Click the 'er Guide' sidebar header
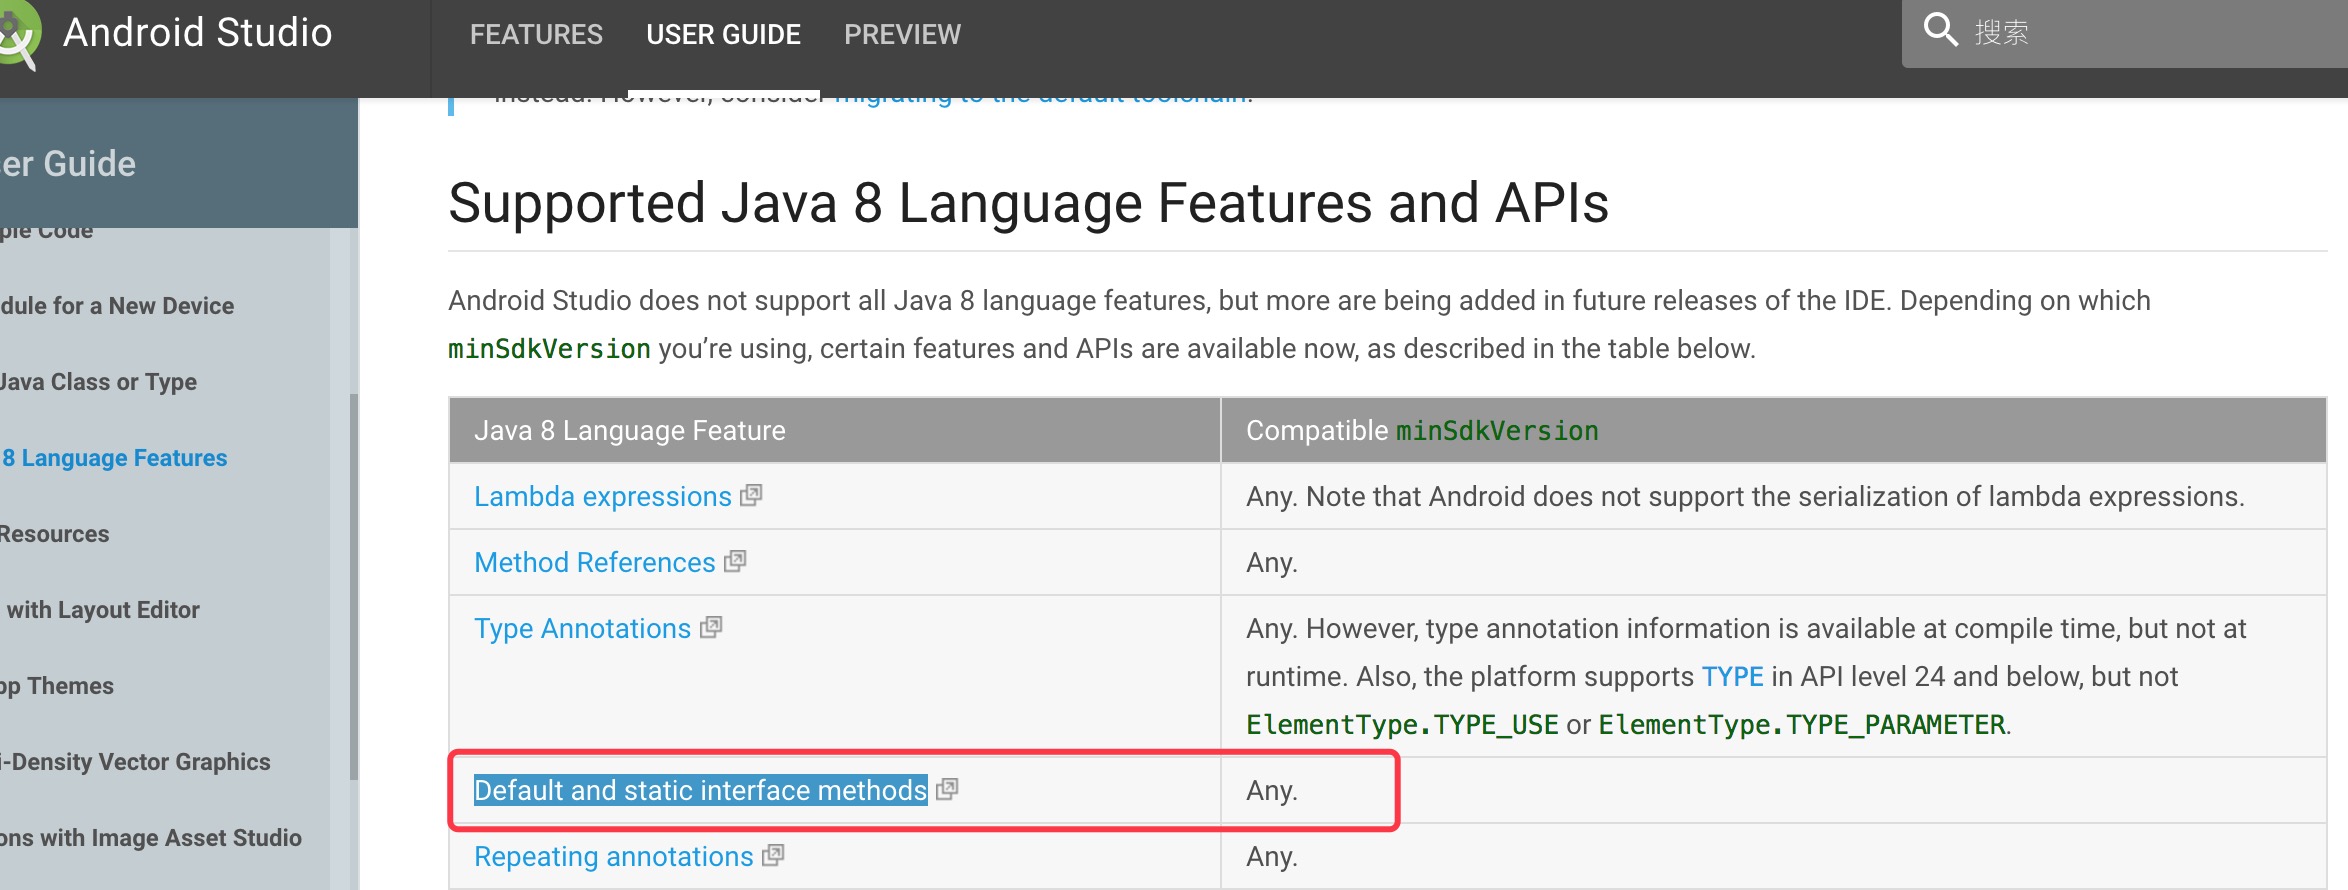2348x890 pixels. point(68,164)
